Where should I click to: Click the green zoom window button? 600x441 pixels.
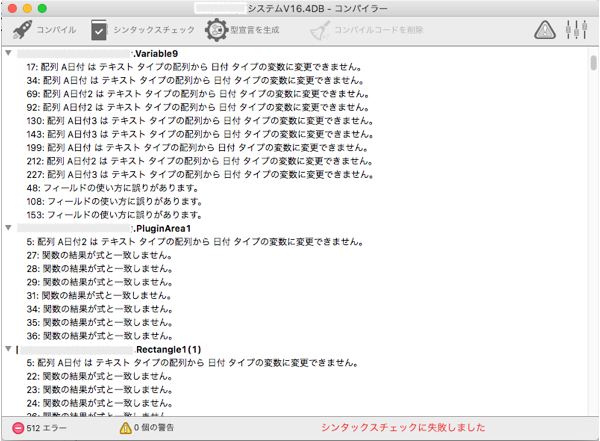(x=42, y=8)
